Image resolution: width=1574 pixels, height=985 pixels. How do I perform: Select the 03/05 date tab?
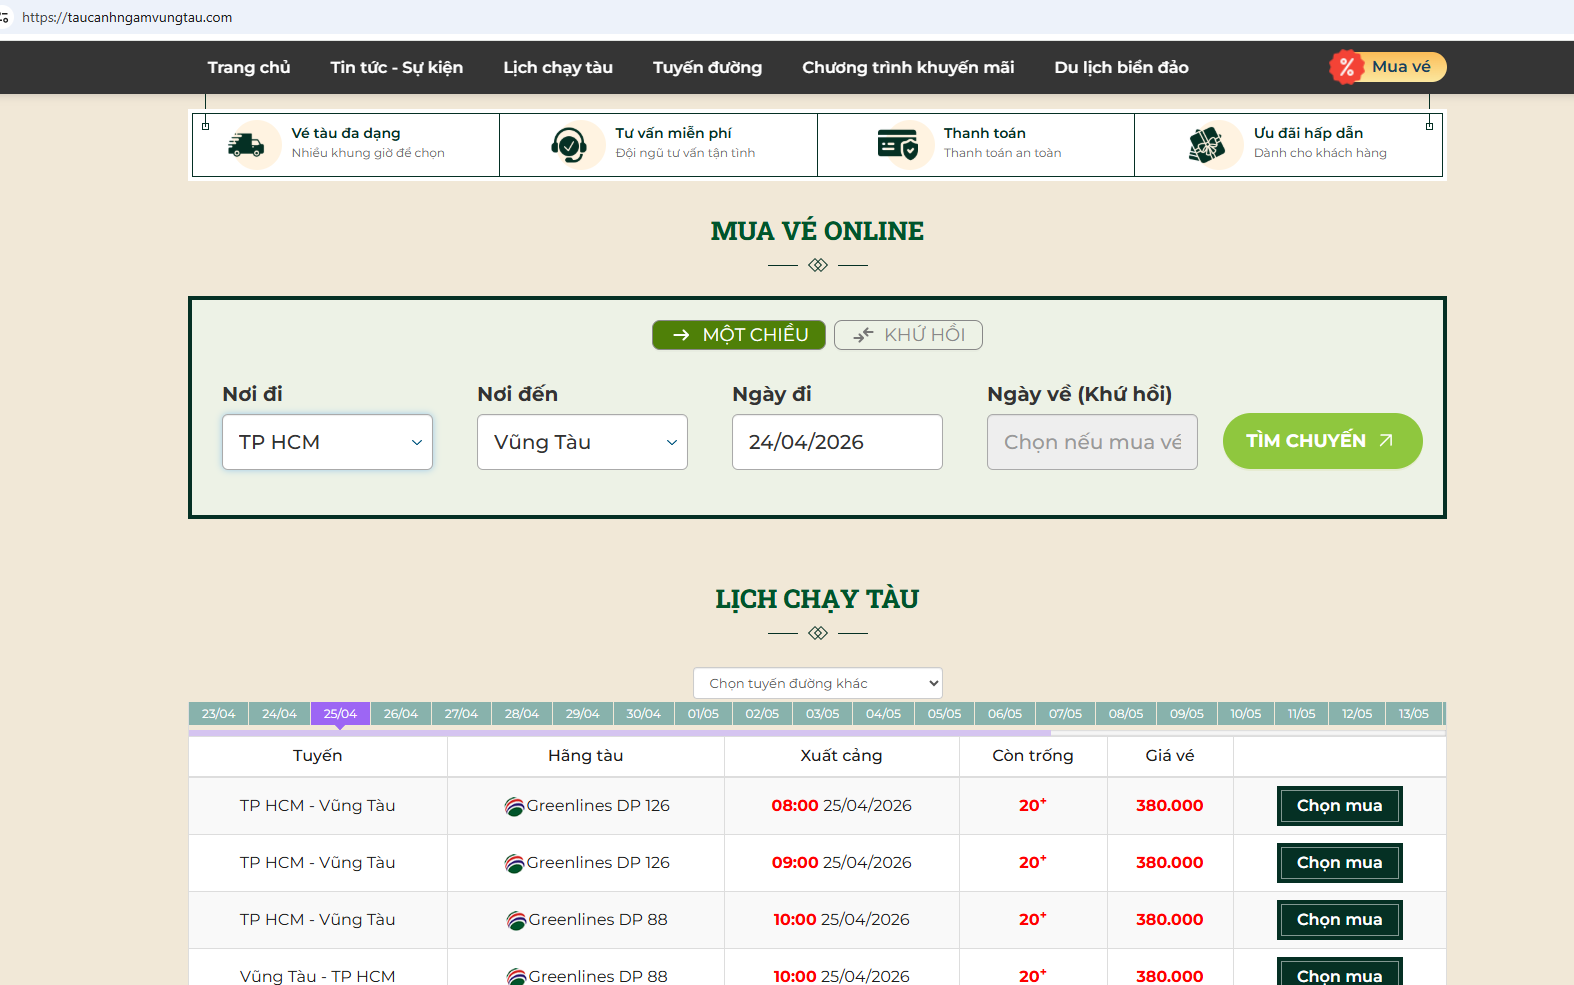(x=823, y=713)
